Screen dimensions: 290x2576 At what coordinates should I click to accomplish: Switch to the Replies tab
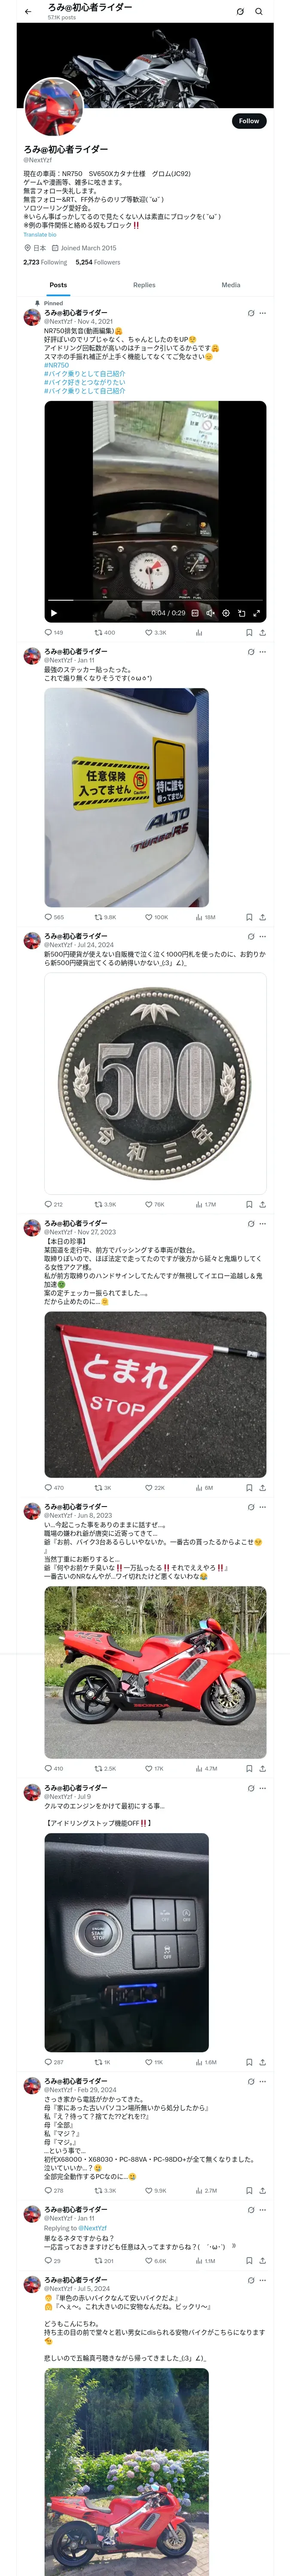click(x=144, y=285)
